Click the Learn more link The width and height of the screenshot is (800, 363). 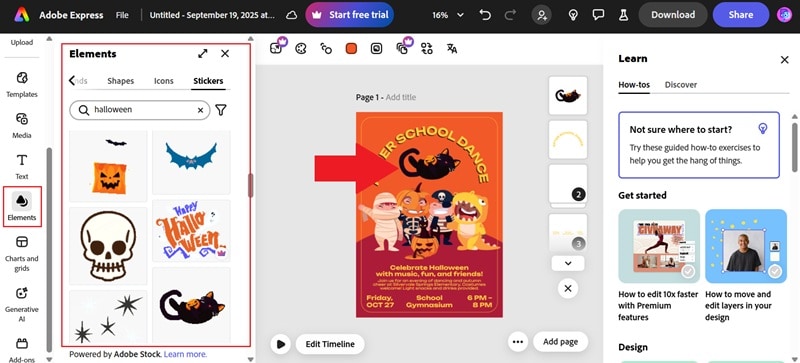pyautogui.click(x=185, y=354)
